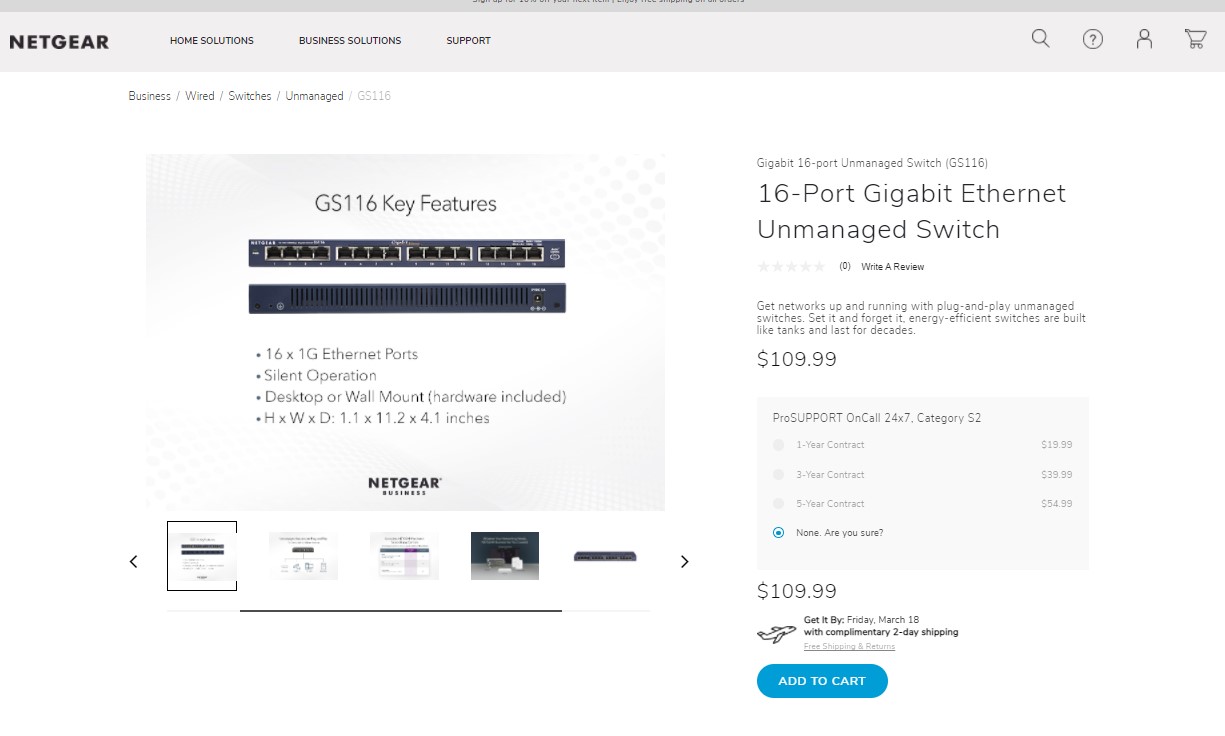Viewport: 1225px width, 736px height.
Task: Show previous thumbnails with left arrow
Action: pyautogui.click(x=134, y=562)
